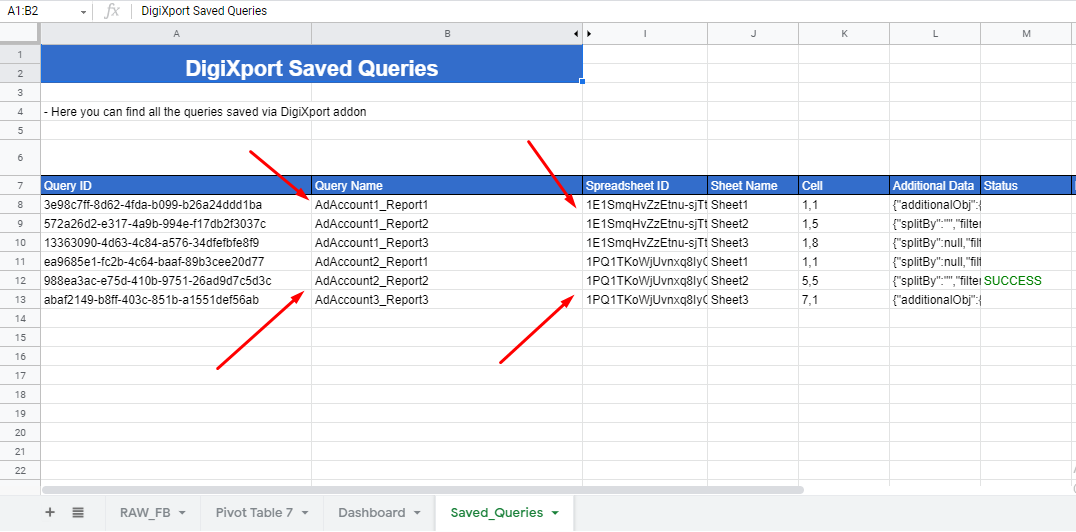Screen dimensions: 1076x532
Task: Select Cell value 7,1 in row 13
Action: pyautogui.click(x=844, y=299)
